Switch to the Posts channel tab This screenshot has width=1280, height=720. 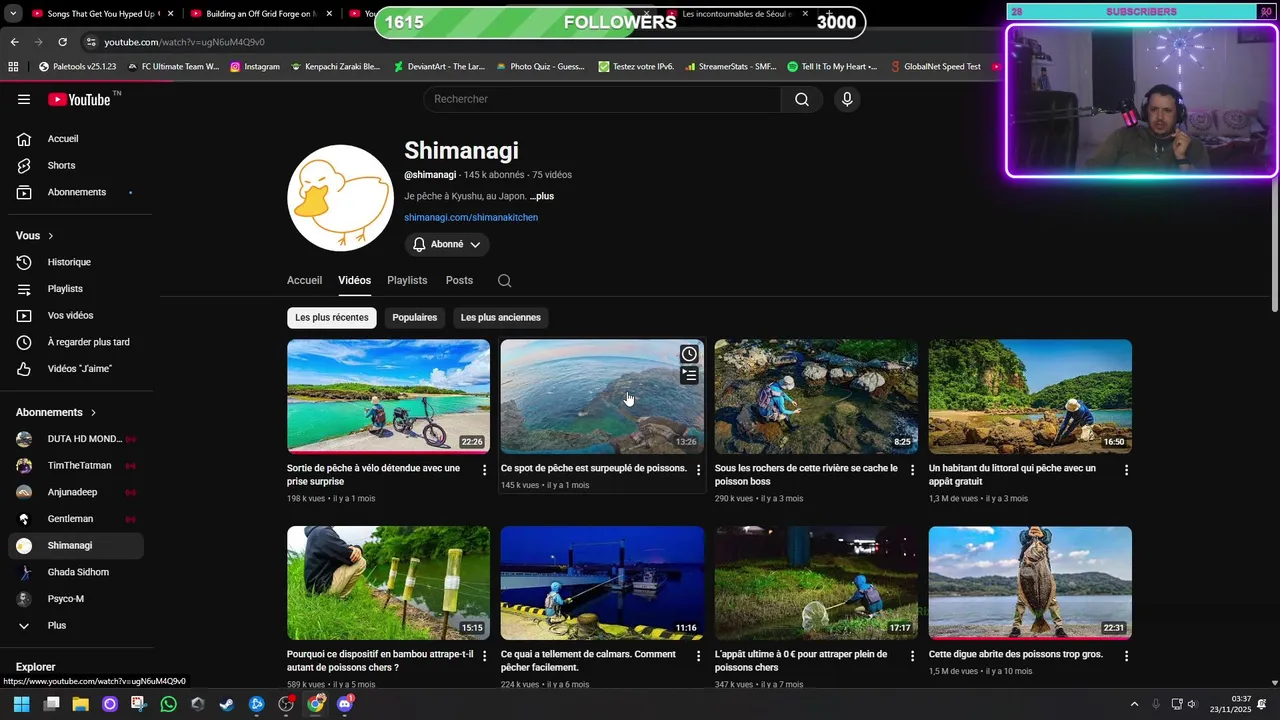[459, 281]
